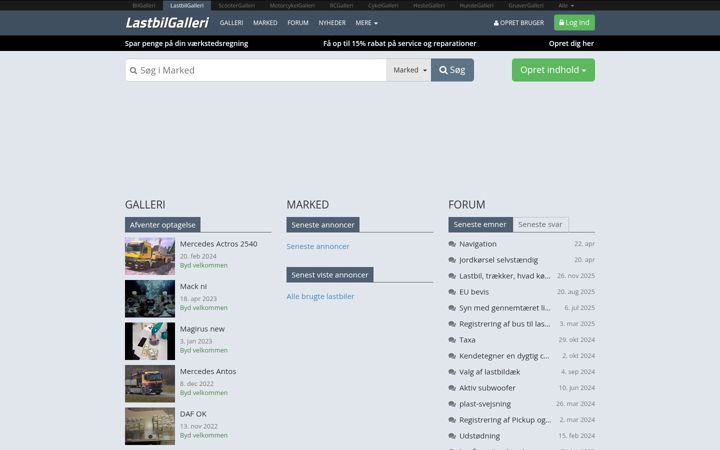Viewport: 720px width, 450px height.
Task: Open the Lastbil, trækker, hvad kø... topic
Action: 505,276
